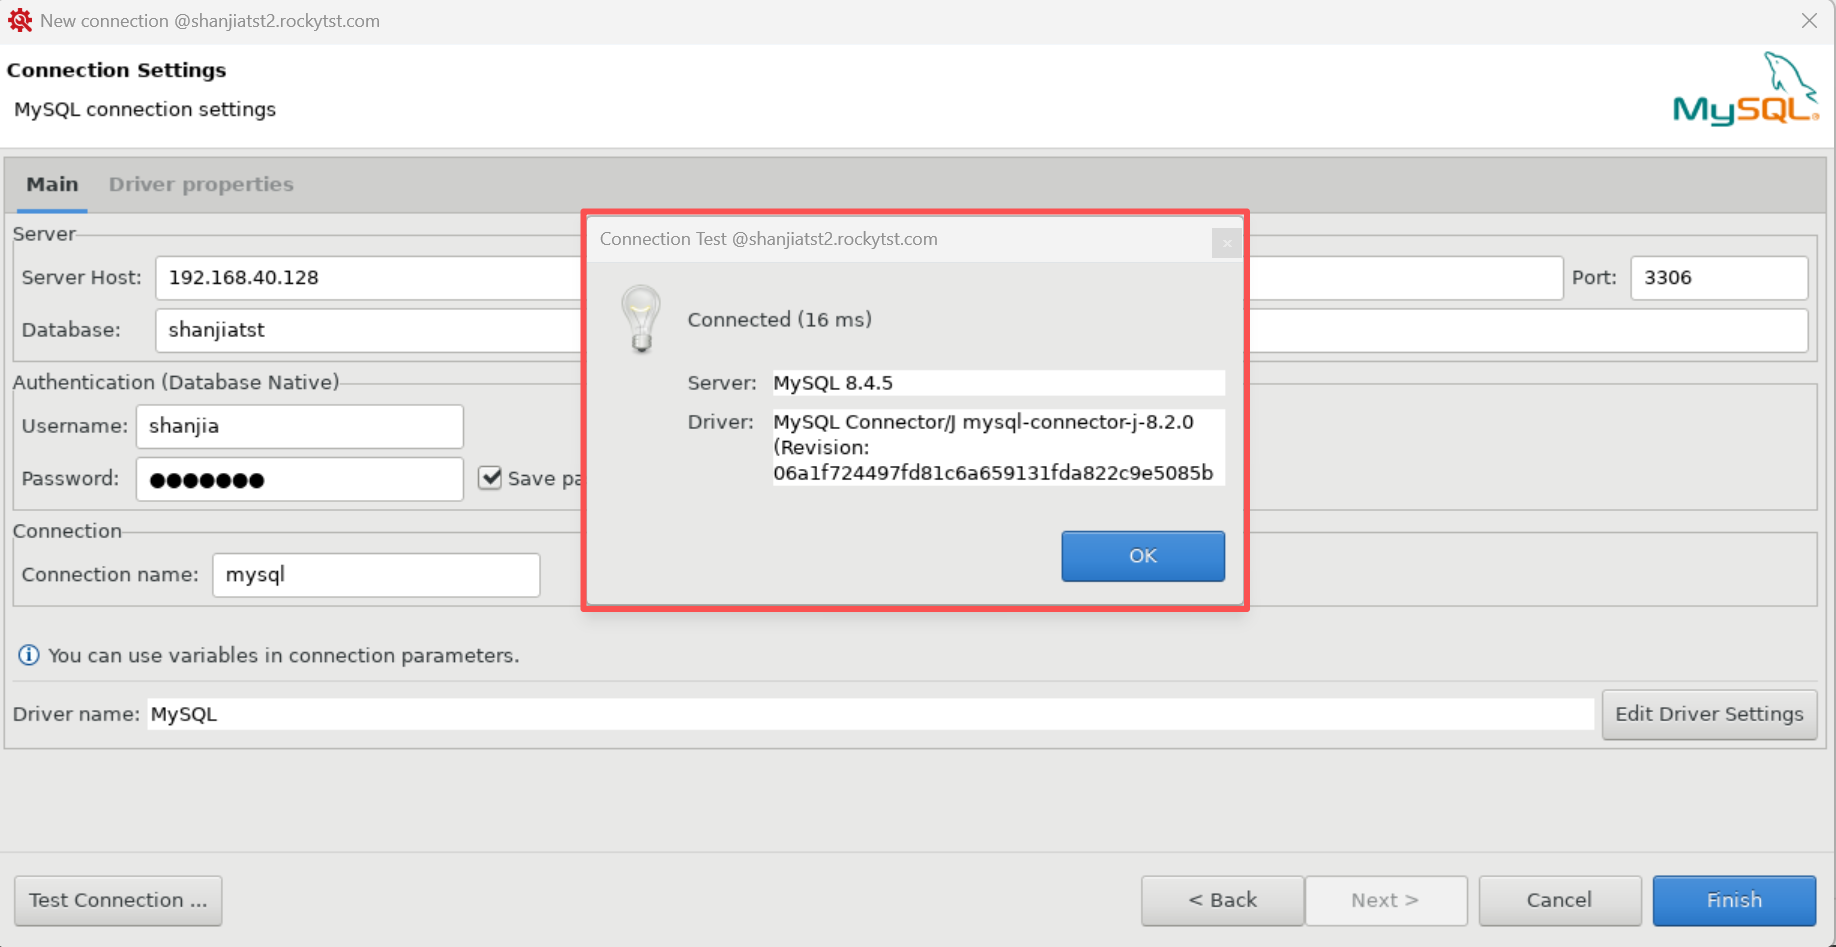
Task: Click the variables in connection parameters hint
Action: point(283,655)
